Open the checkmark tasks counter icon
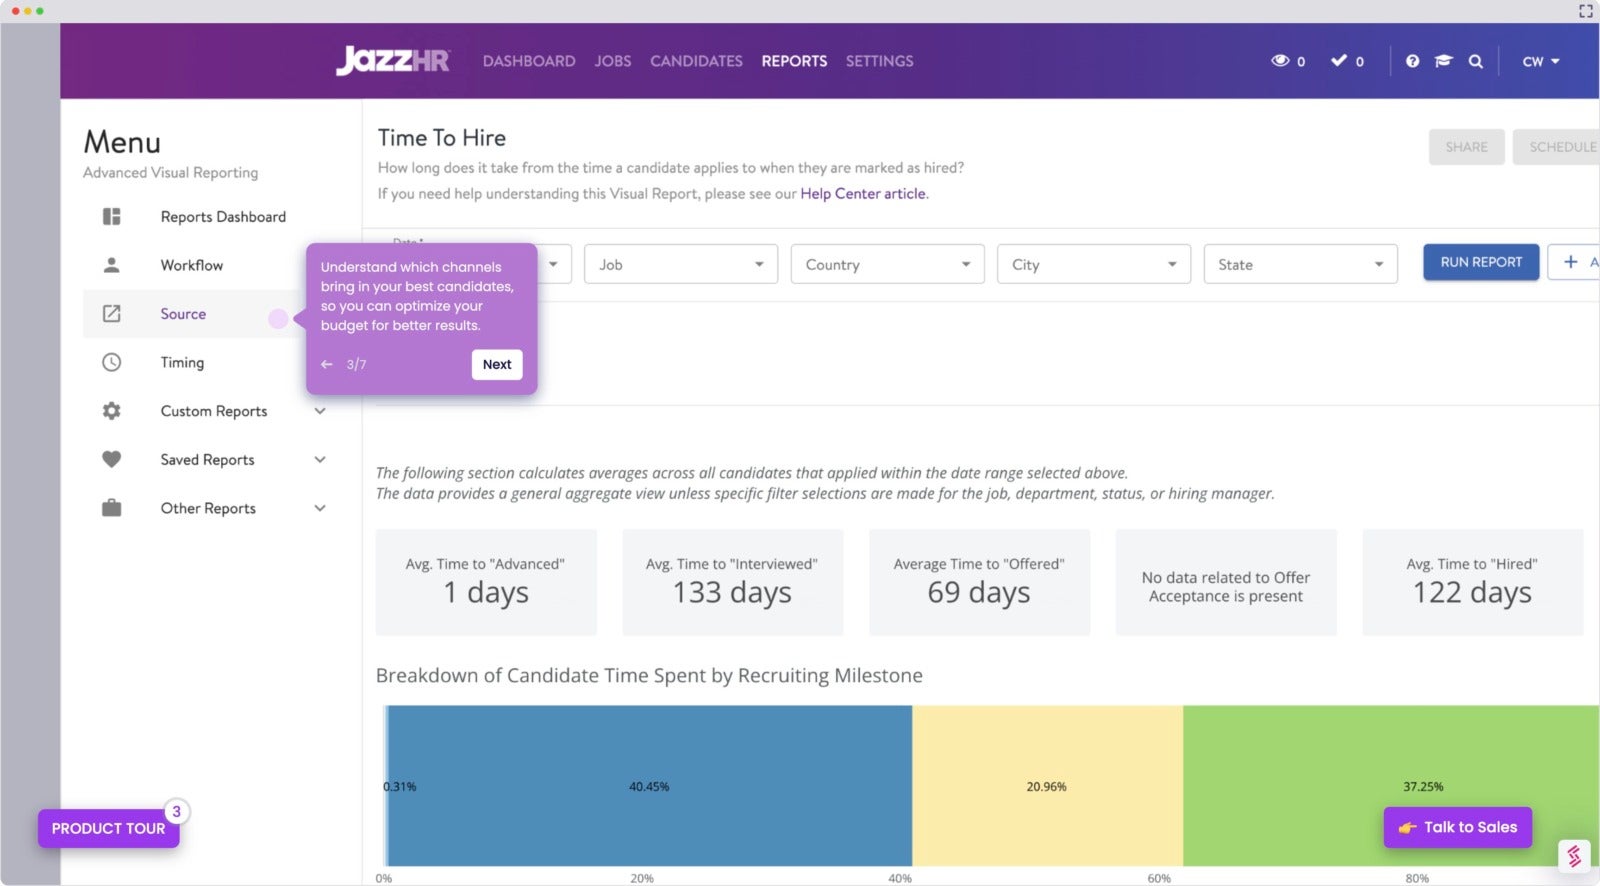The width and height of the screenshot is (1600, 886). [x=1338, y=60]
